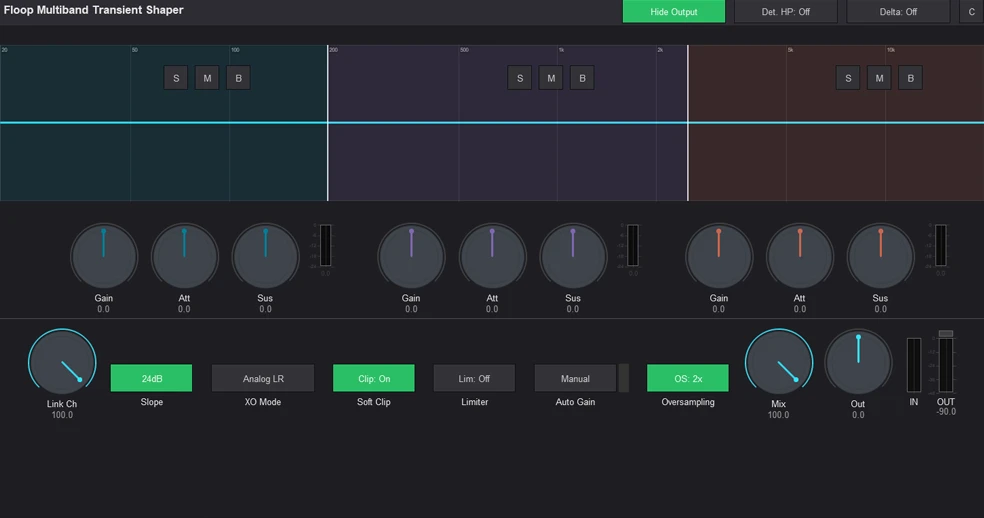Image resolution: width=984 pixels, height=518 pixels.
Task: Mute the mid band with its M button
Action: 551,78
